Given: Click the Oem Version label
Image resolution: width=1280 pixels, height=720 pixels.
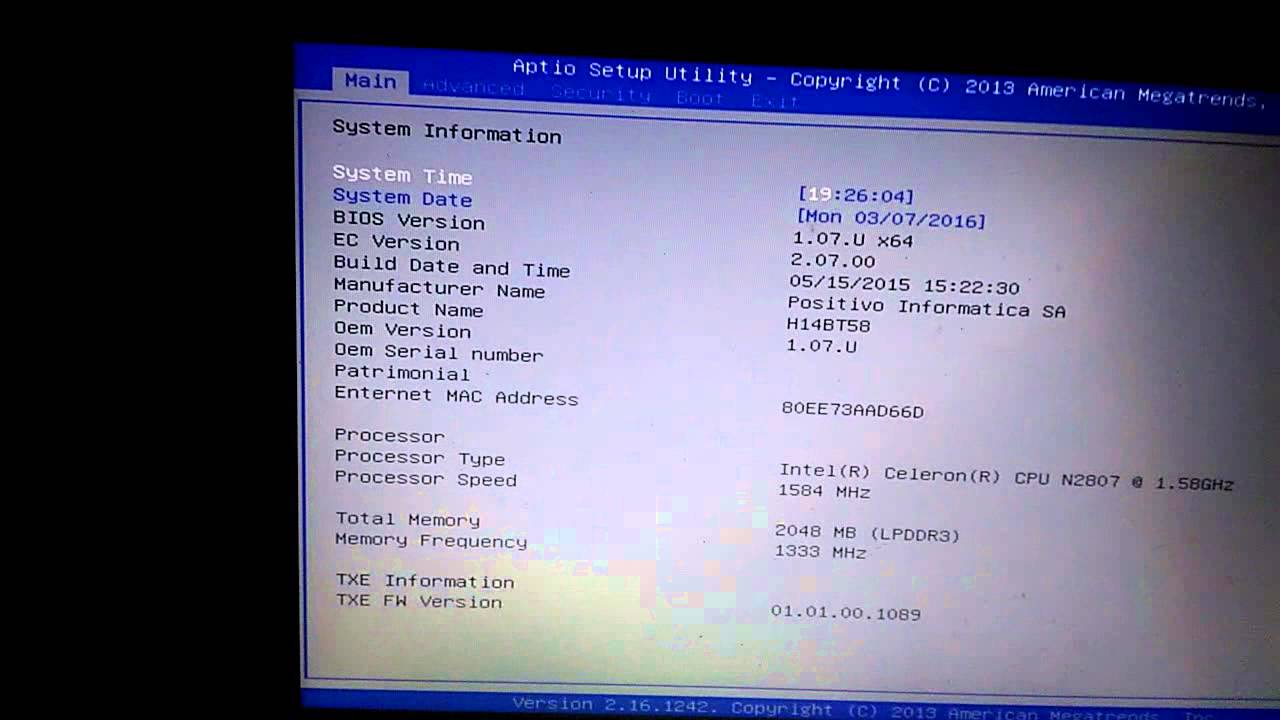Looking at the screenshot, I should 402,329.
